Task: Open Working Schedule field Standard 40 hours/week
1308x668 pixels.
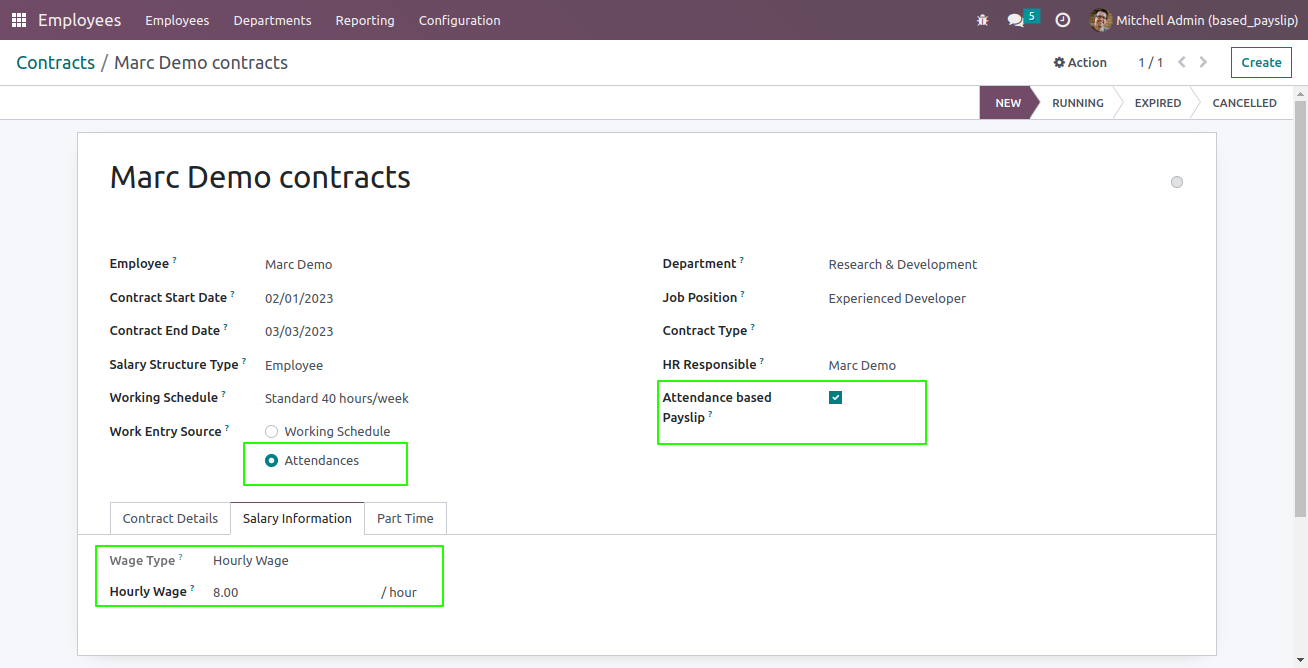Action: click(x=337, y=398)
